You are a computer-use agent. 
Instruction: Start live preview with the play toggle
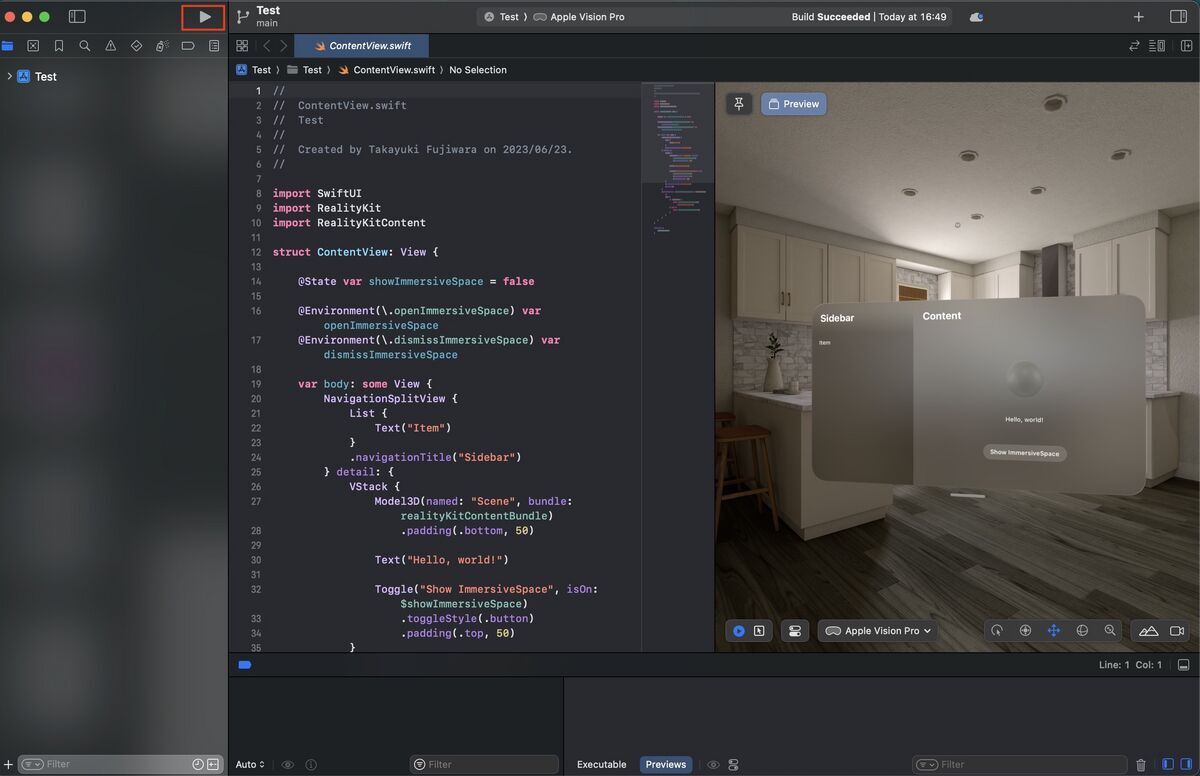click(739, 630)
